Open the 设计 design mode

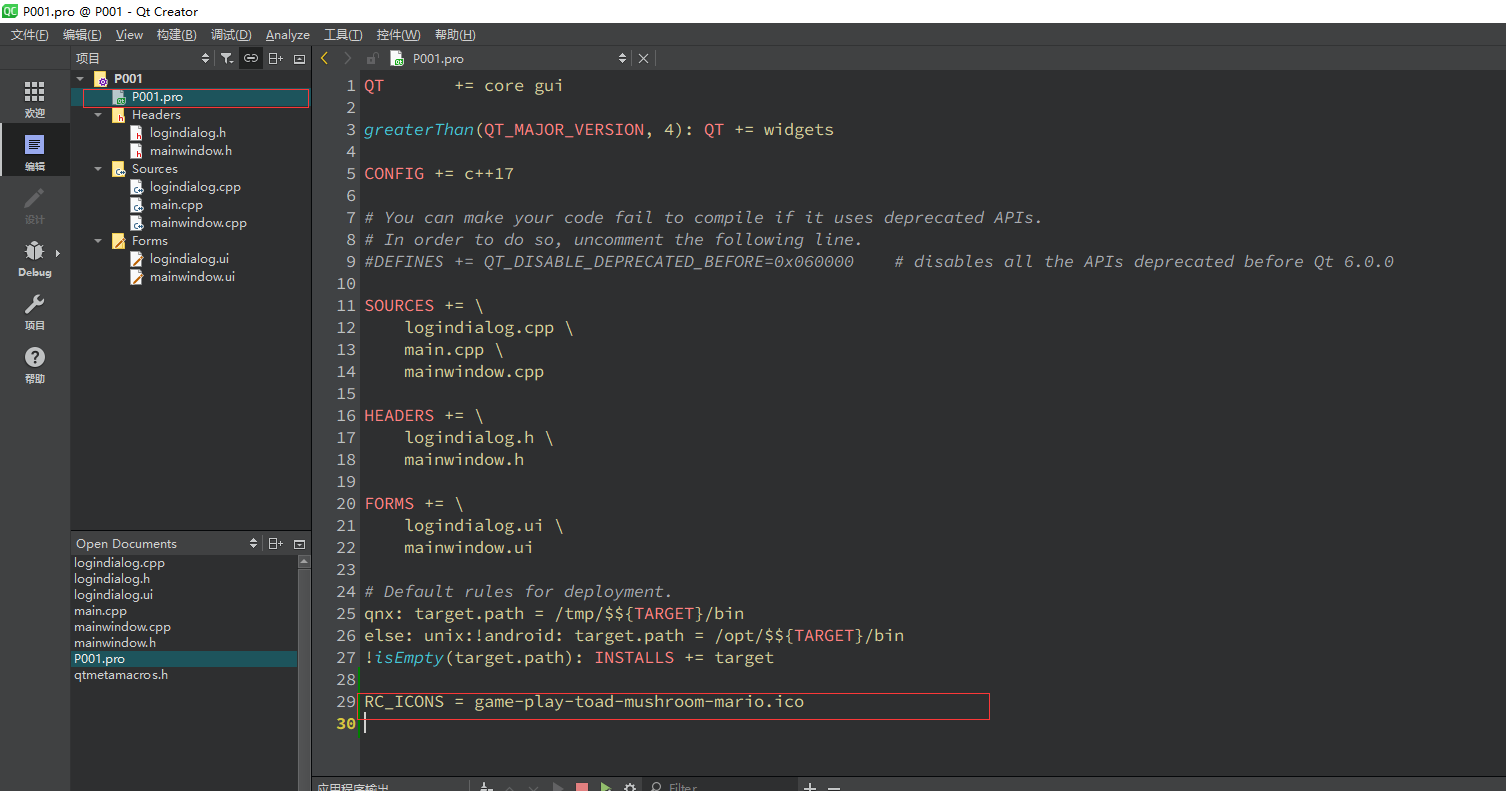35,205
